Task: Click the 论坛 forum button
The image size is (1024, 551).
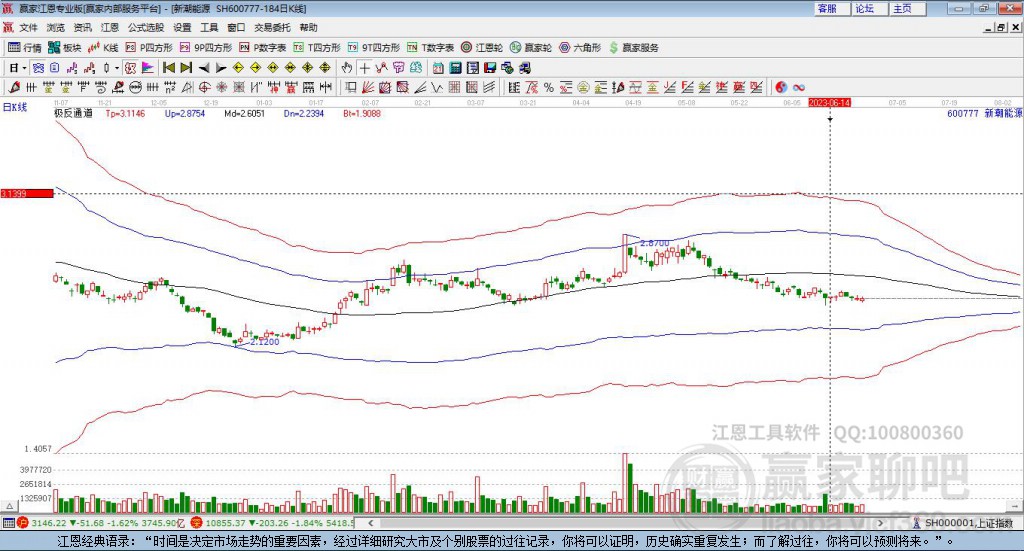Action: (864, 8)
